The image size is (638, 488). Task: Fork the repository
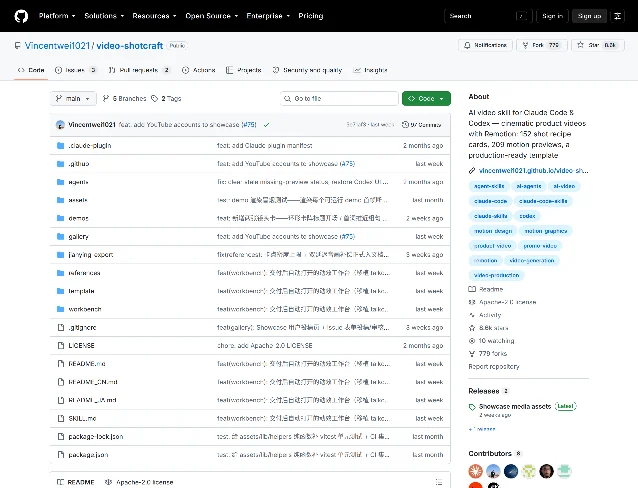[541, 45]
